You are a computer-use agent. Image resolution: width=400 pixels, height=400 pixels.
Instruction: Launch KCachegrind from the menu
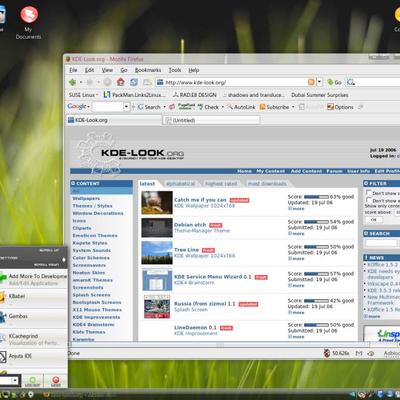point(33,339)
